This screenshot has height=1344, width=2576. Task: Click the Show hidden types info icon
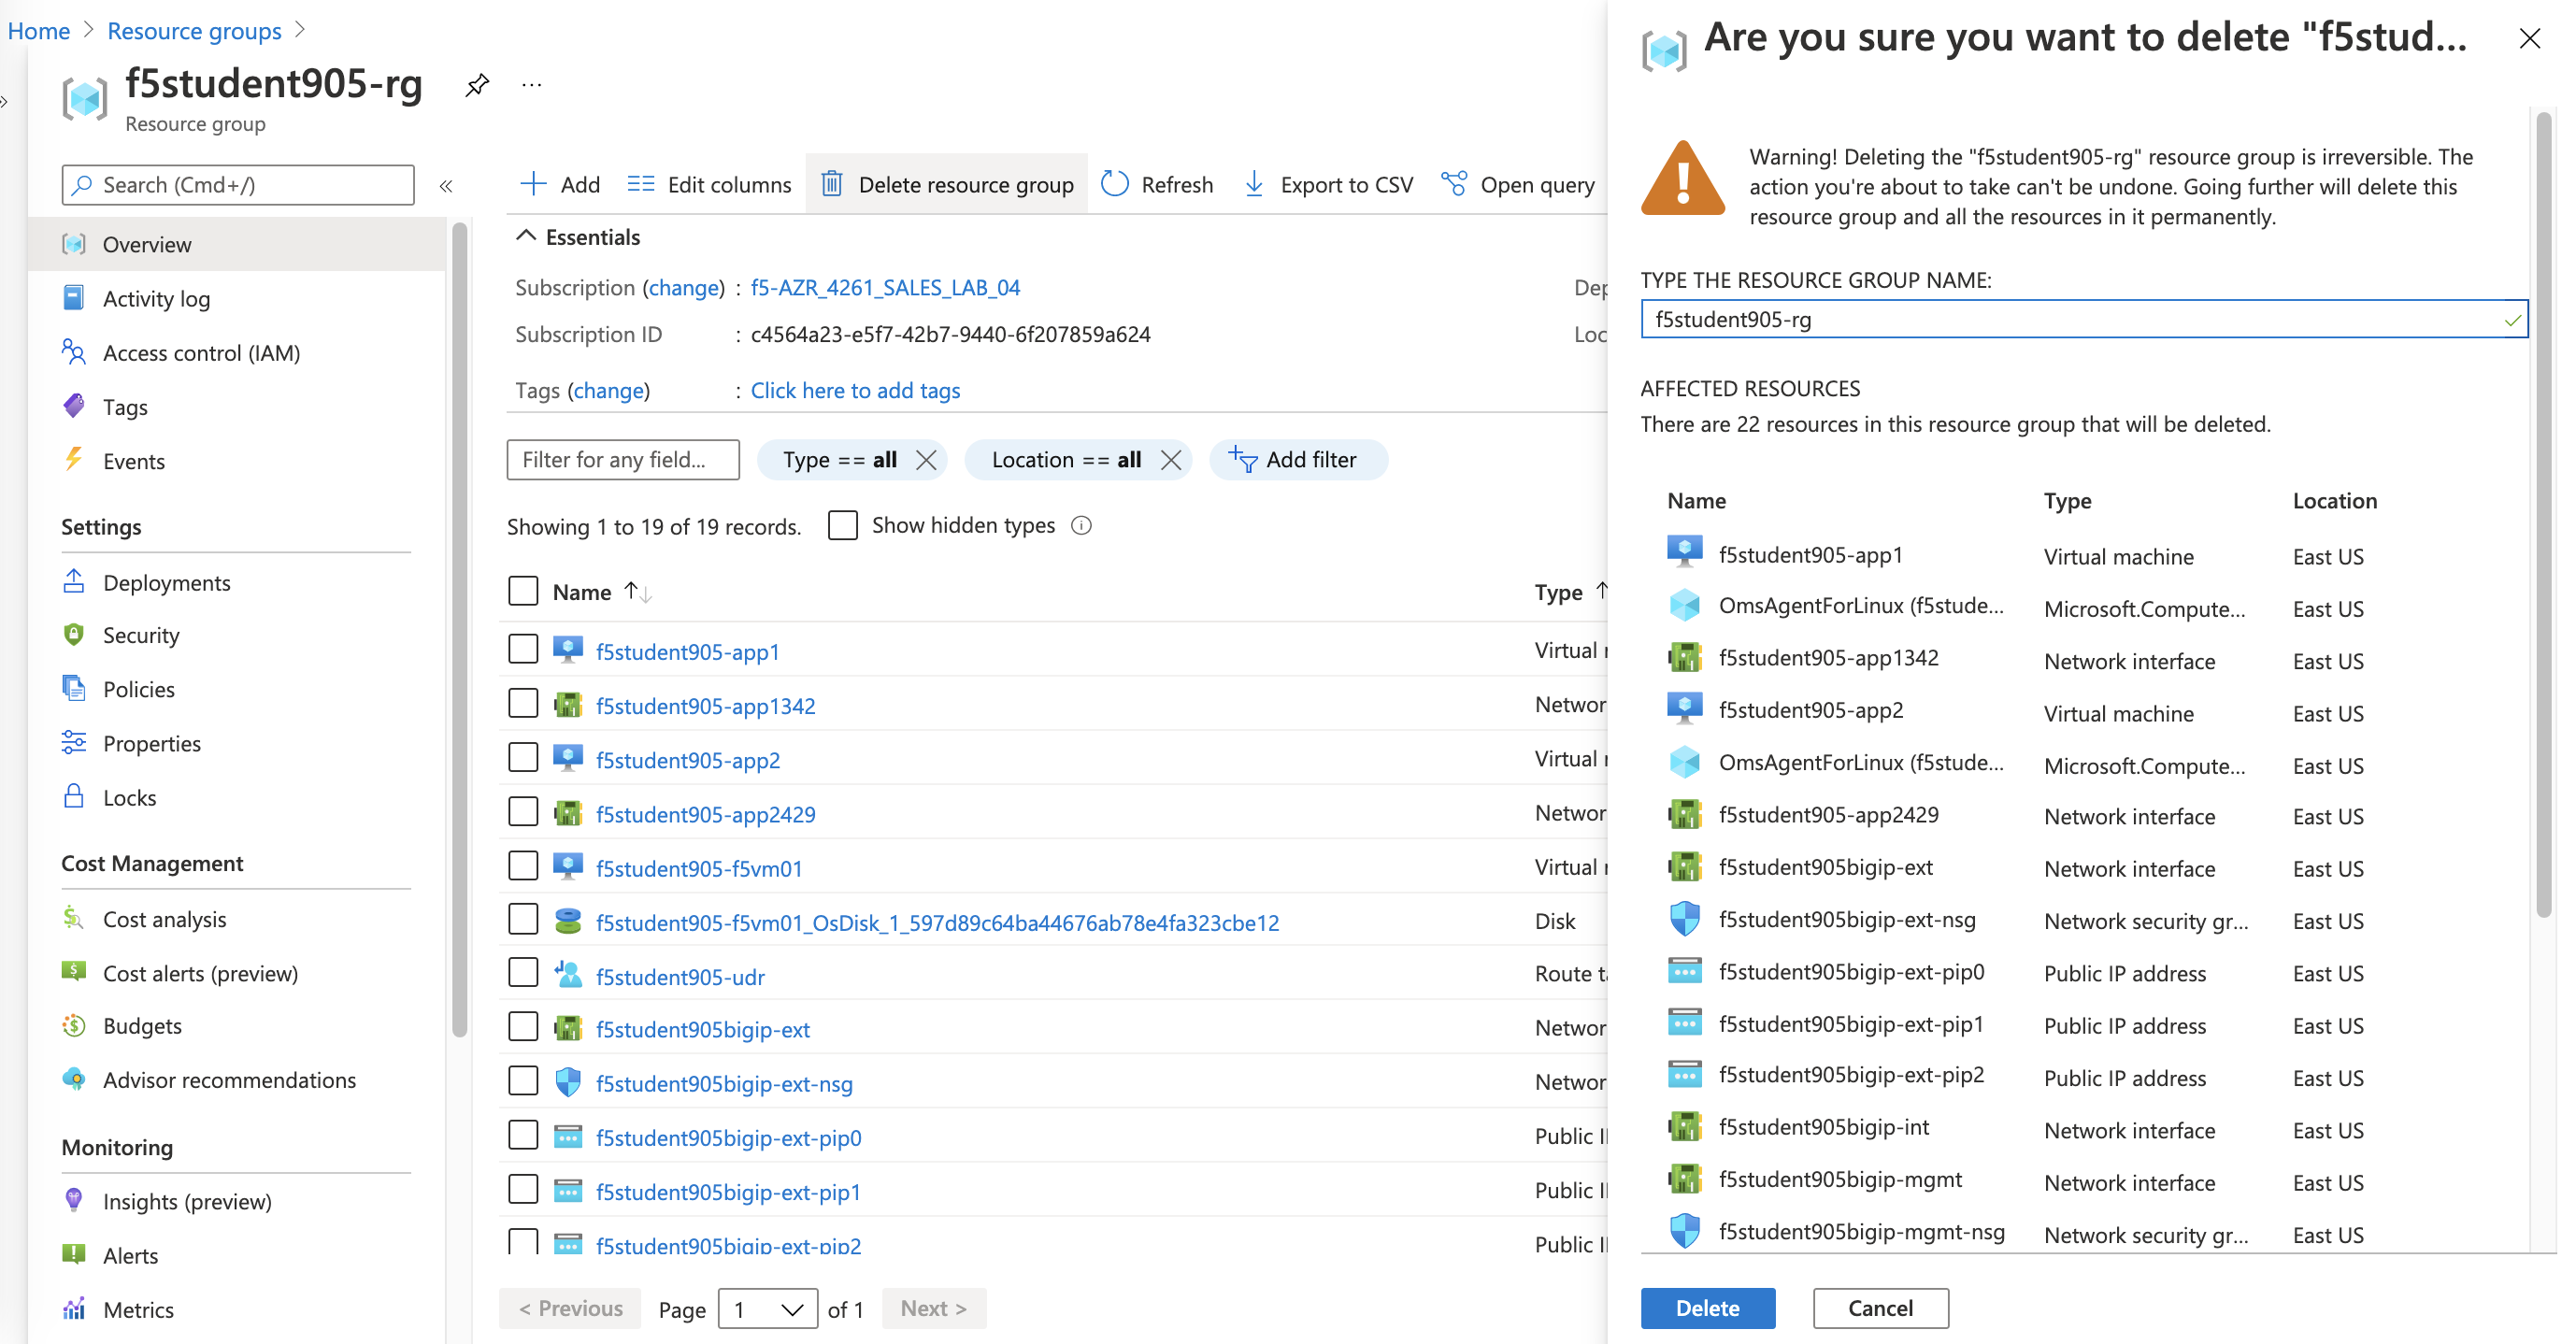pos(1081,526)
